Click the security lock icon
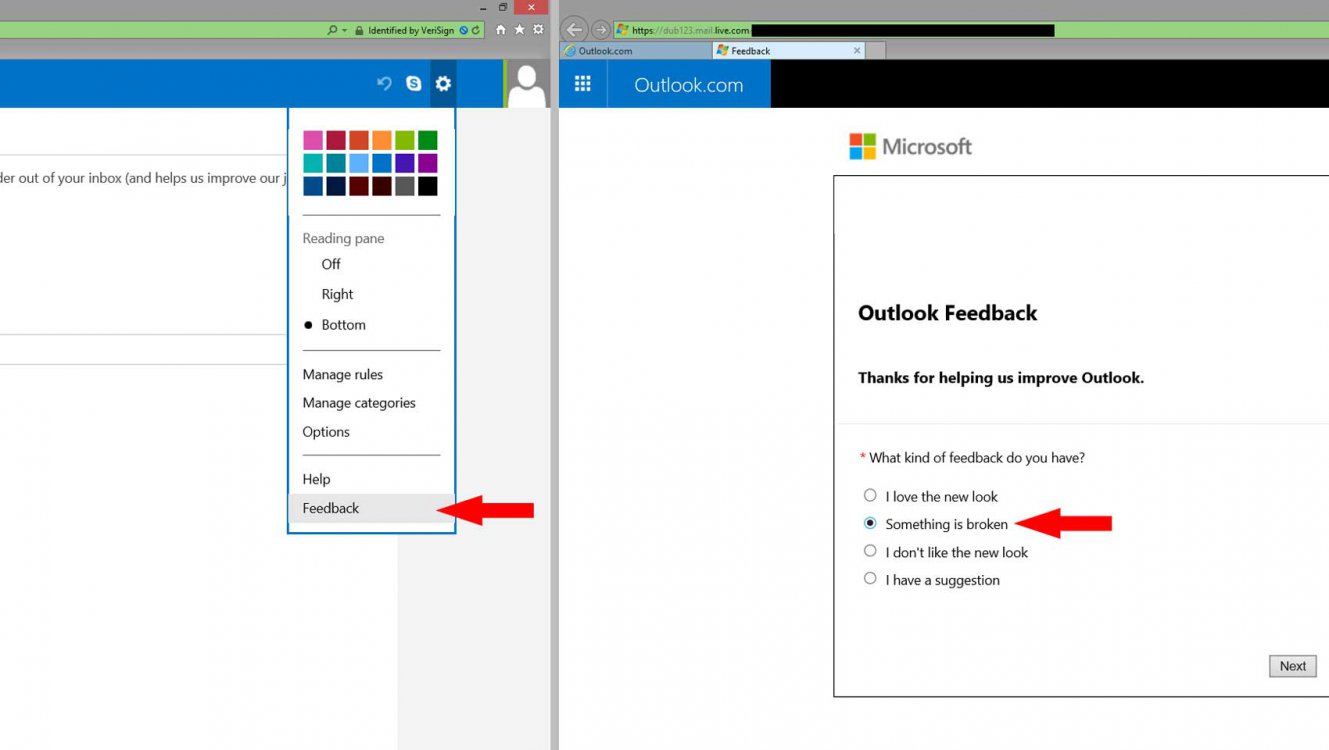The height and width of the screenshot is (750, 1329). point(359,30)
